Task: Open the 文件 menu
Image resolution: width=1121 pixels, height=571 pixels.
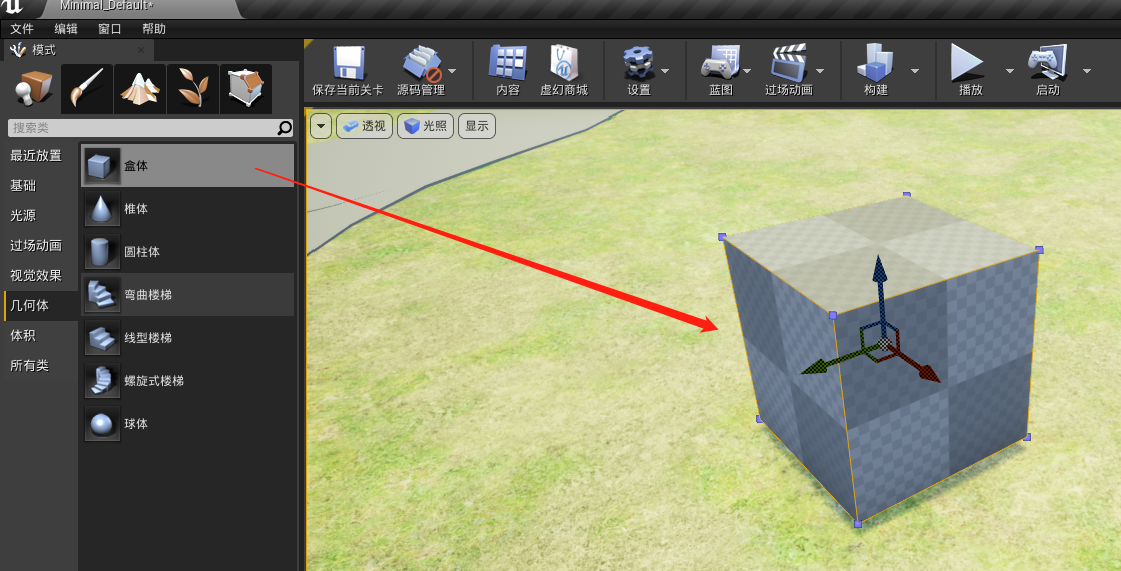Action: point(22,29)
